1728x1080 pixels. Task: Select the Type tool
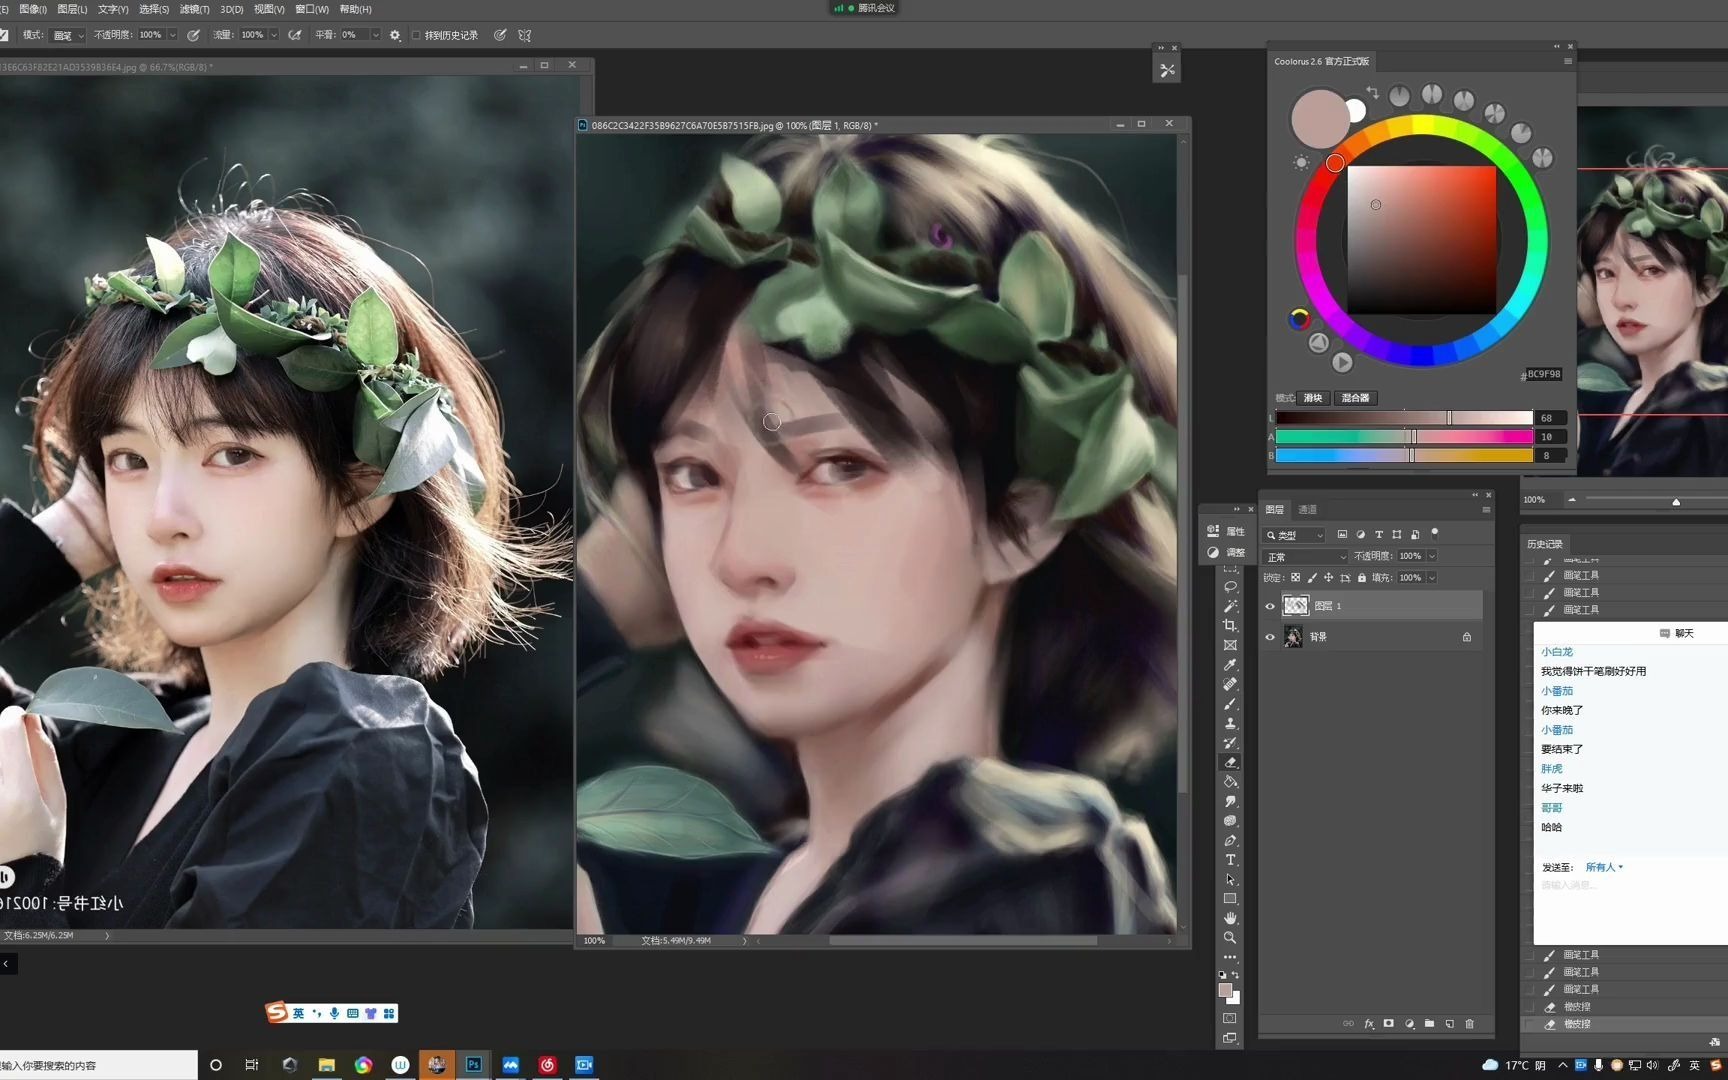point(1230,860)
